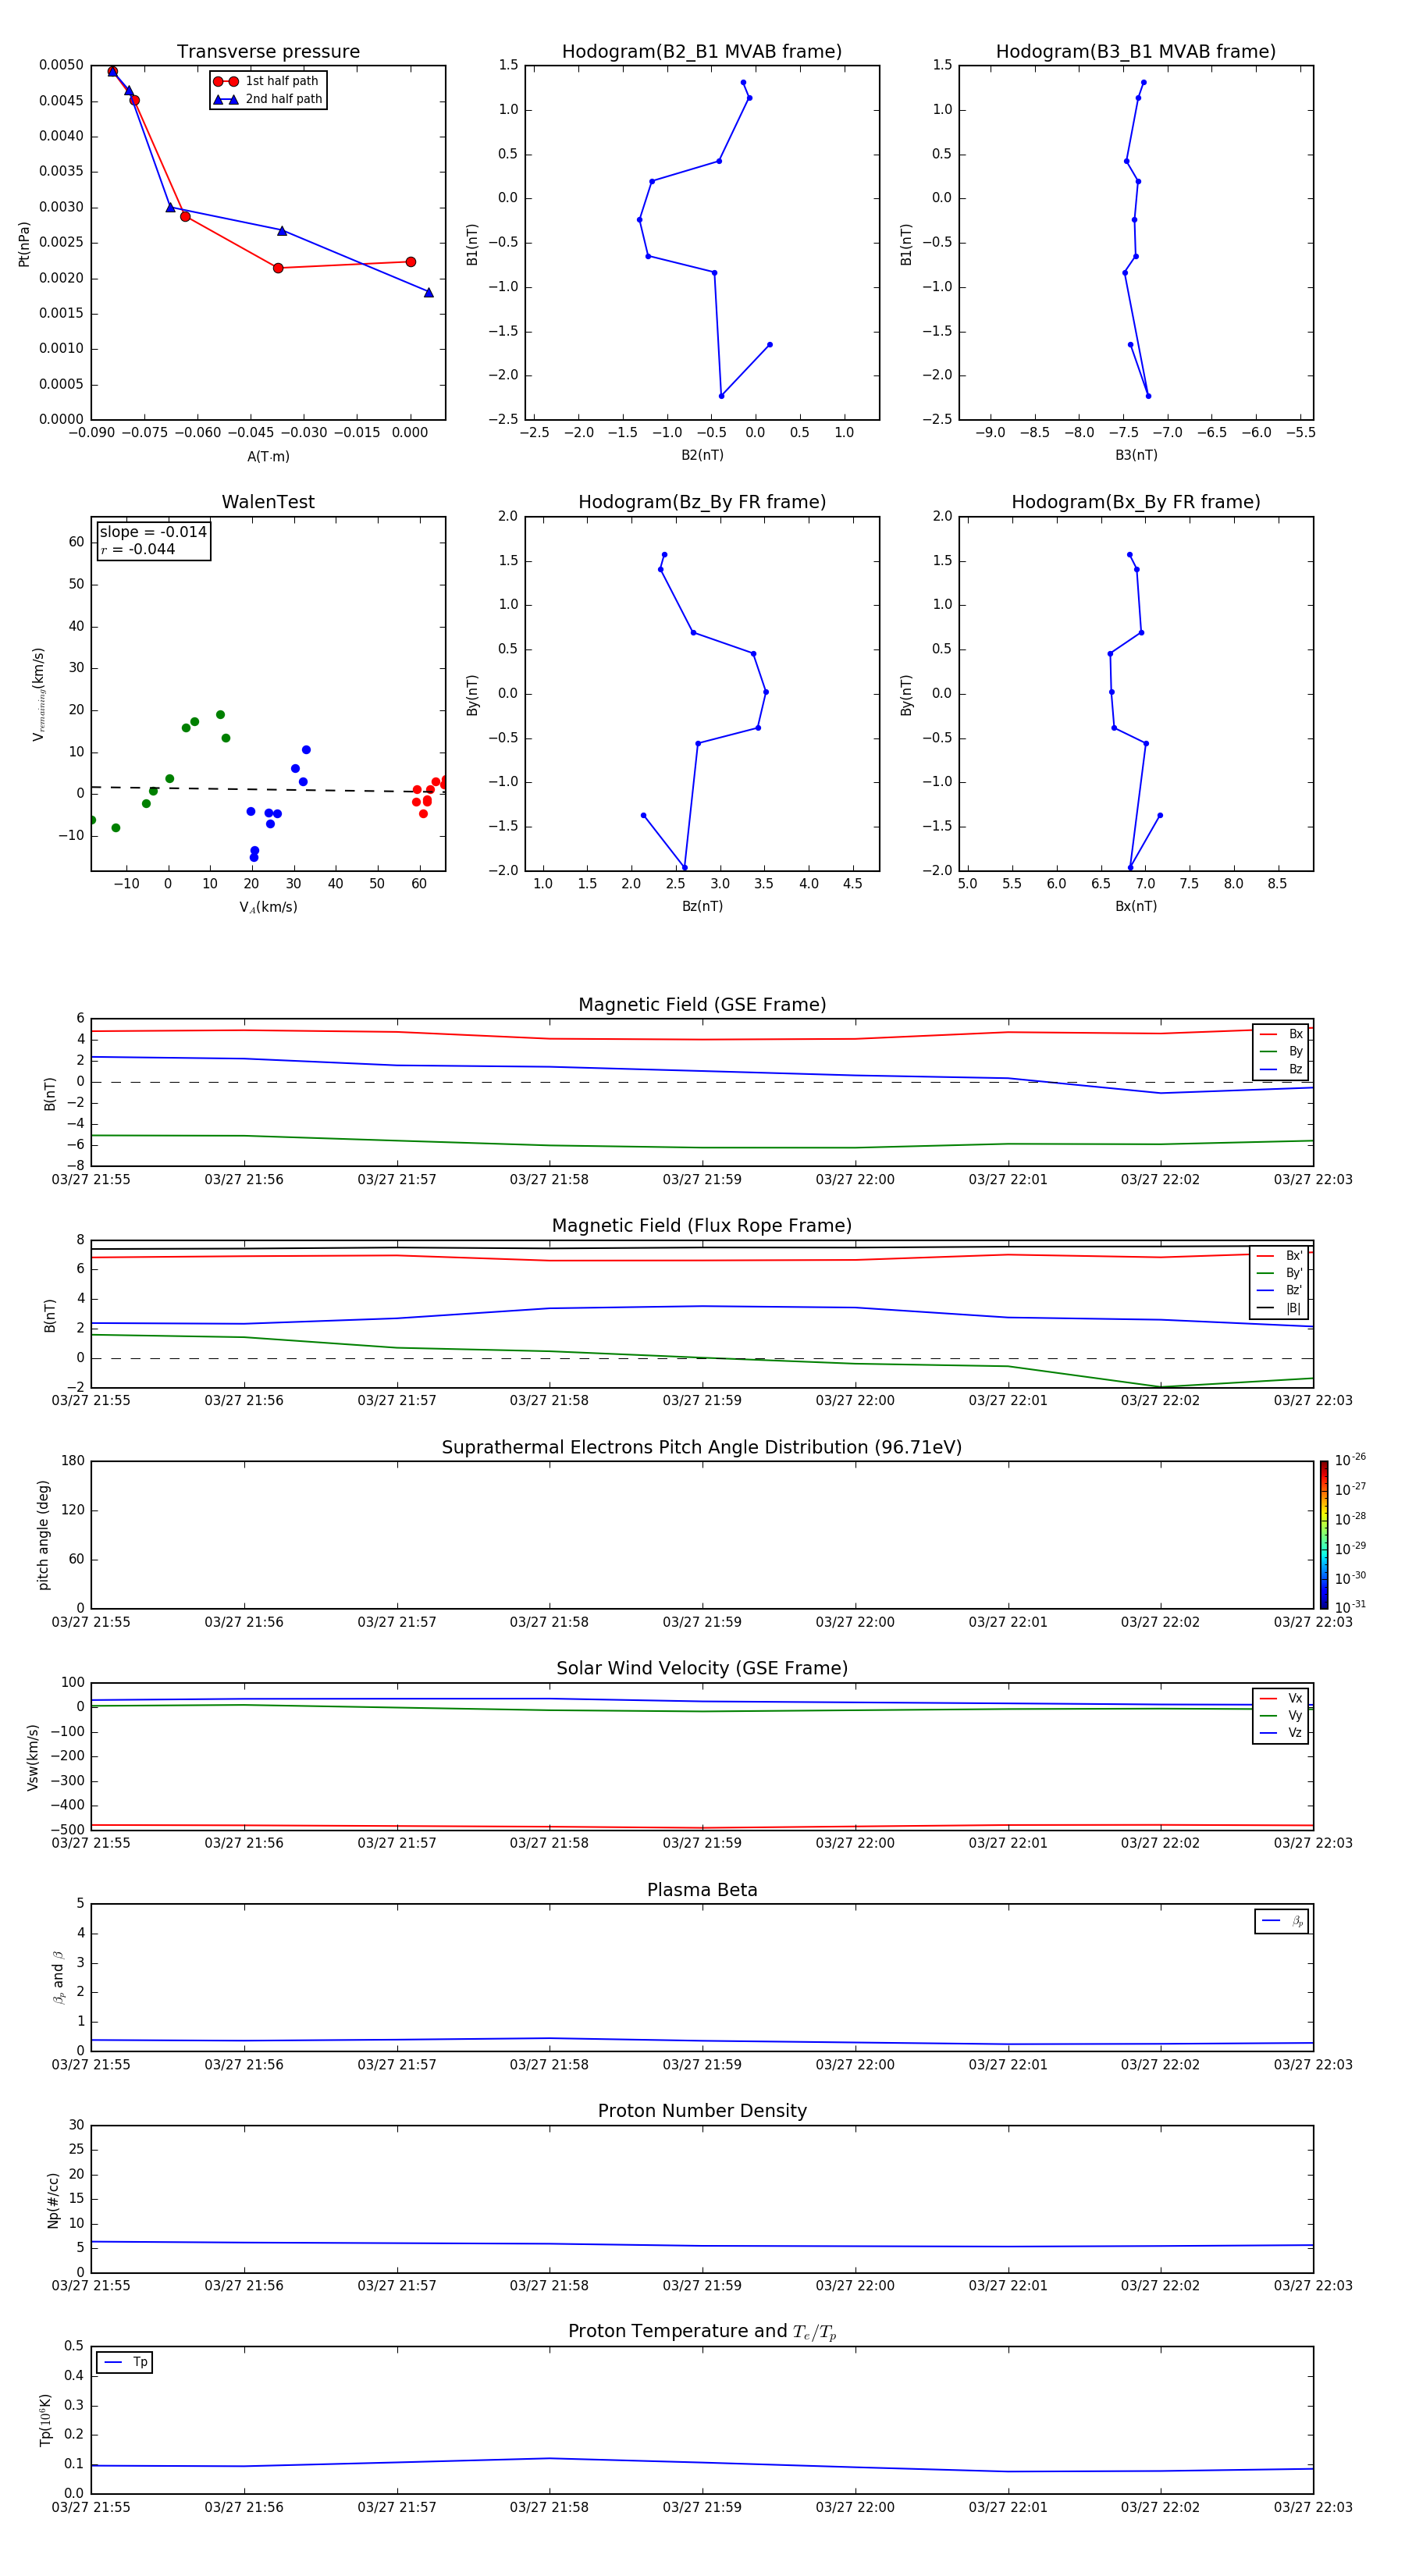Click '03/27 22:03' tick under Proton Temperature panel
The width and height of the screenshot is (1405, 2576).
tap(1312, 2507)
